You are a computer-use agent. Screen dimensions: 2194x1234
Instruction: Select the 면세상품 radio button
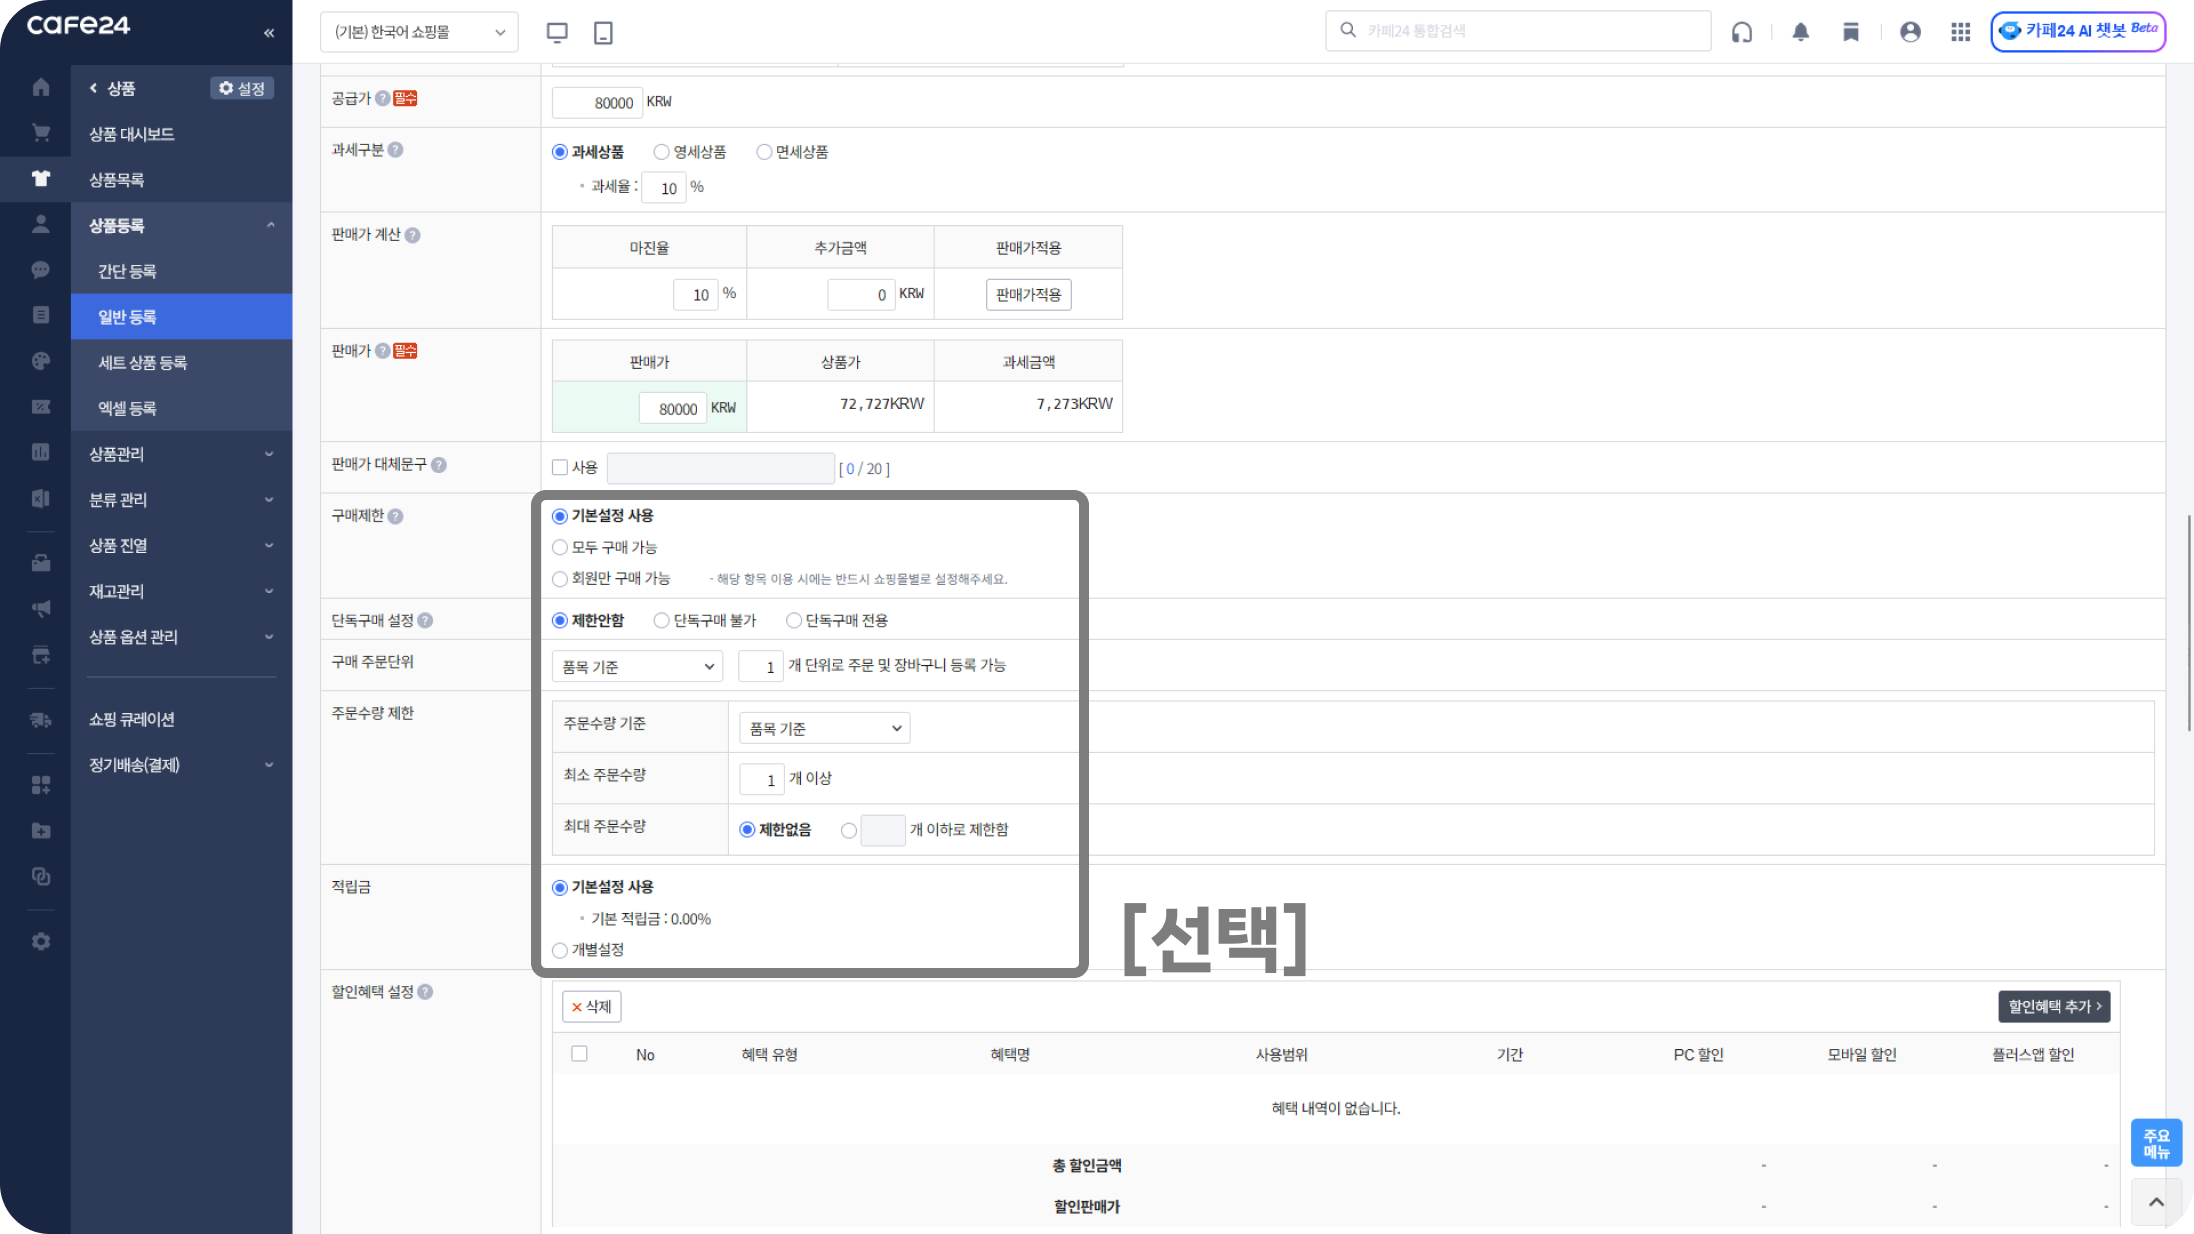click(x=764, y=152)
